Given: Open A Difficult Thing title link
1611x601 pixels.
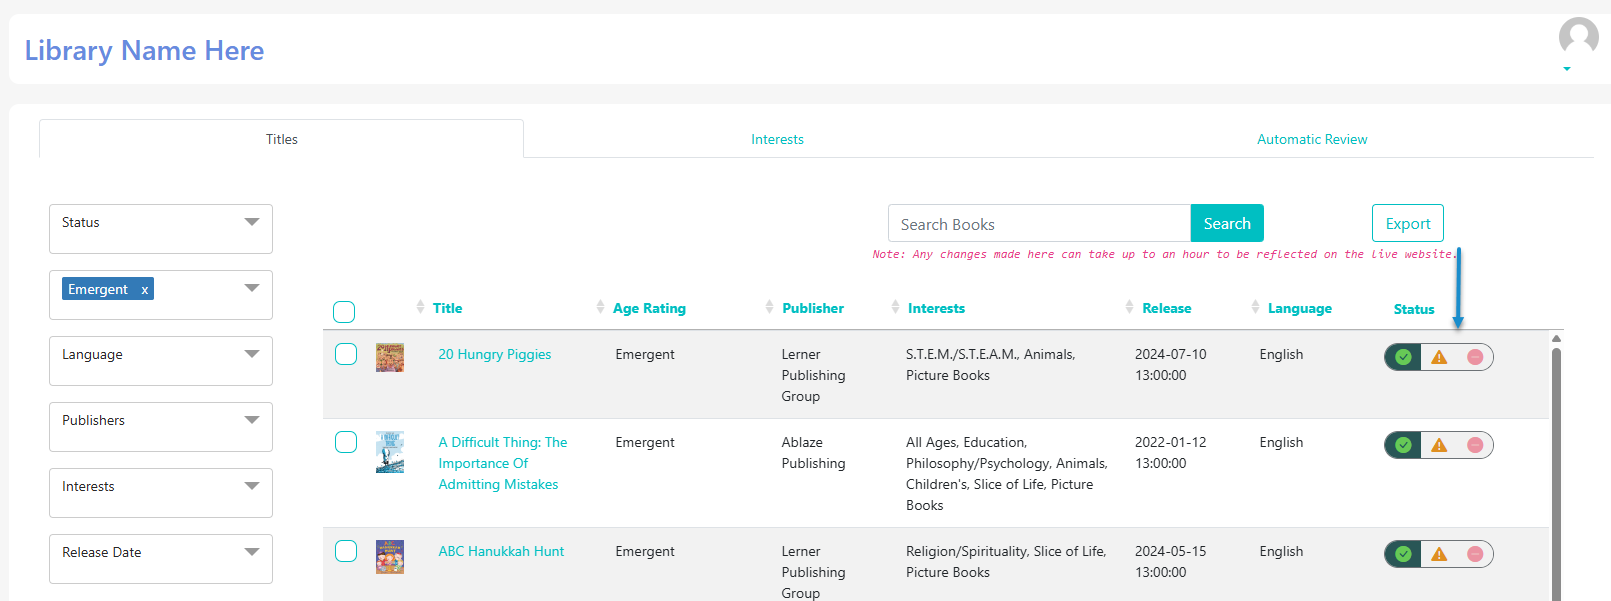Looking at the screenshot, I should coord(503,463).
